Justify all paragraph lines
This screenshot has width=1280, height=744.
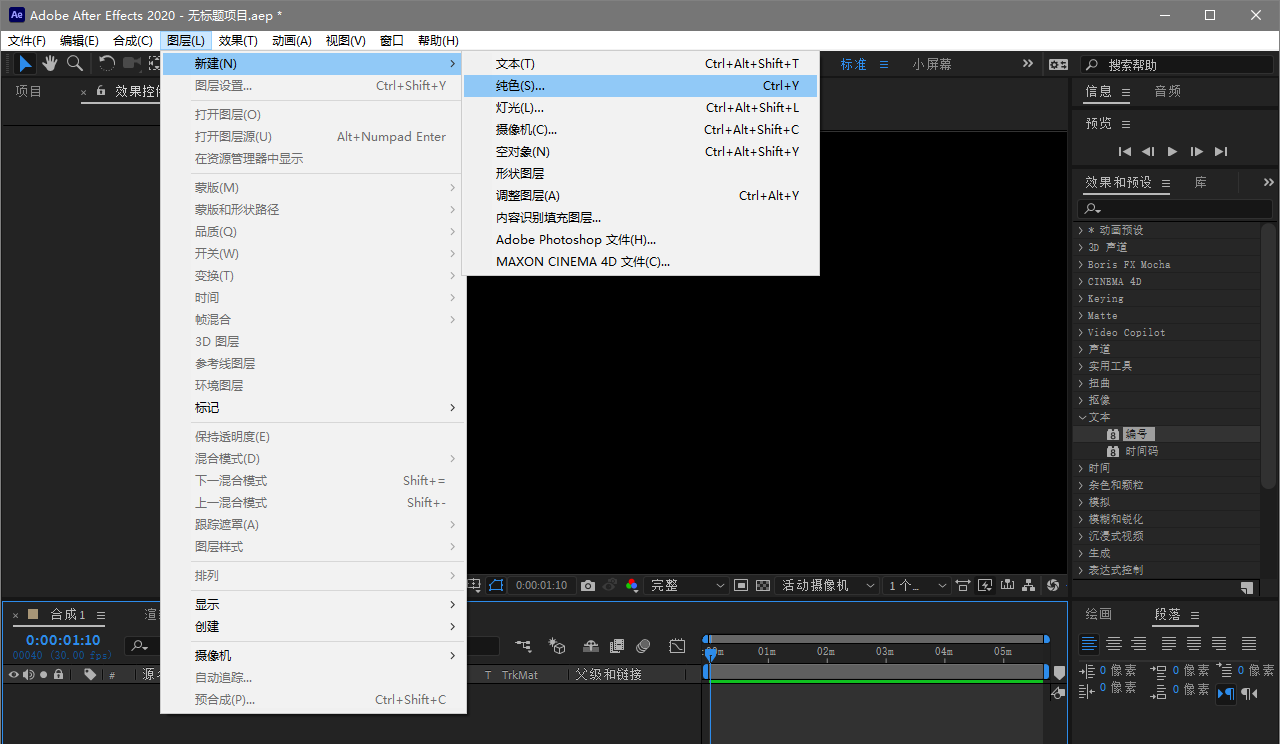point(1249,644)
